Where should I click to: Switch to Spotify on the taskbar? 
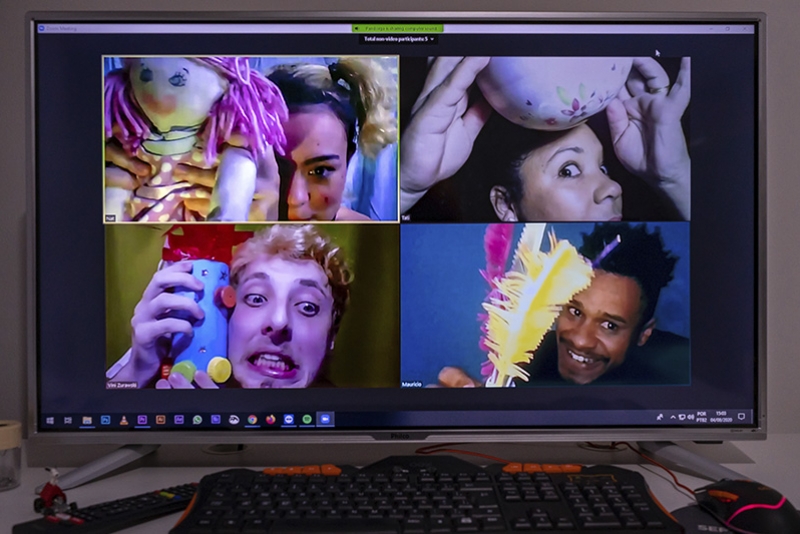[307, 419]
